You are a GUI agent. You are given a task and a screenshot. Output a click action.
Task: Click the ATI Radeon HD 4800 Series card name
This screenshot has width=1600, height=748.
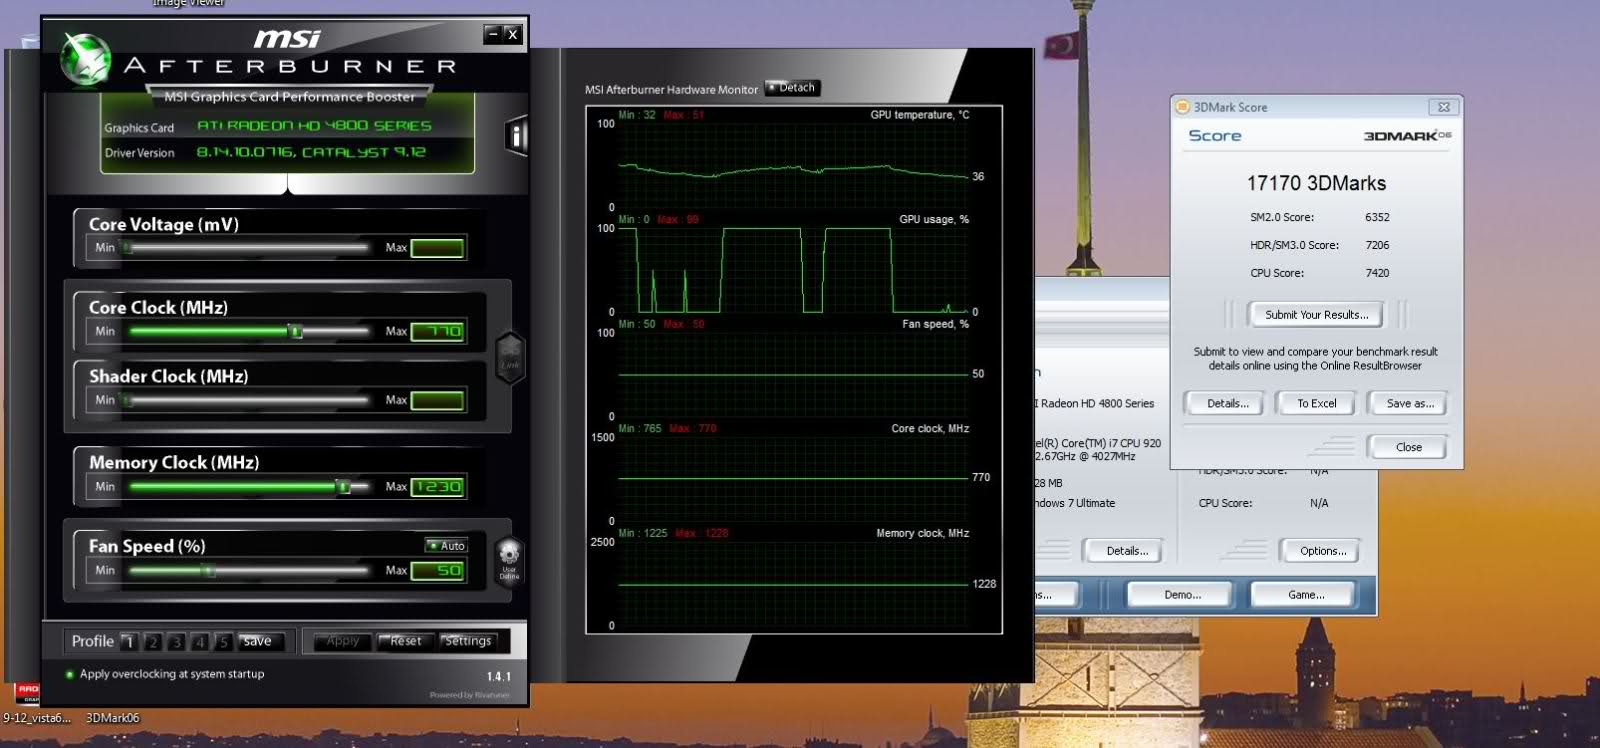(314, 126)
